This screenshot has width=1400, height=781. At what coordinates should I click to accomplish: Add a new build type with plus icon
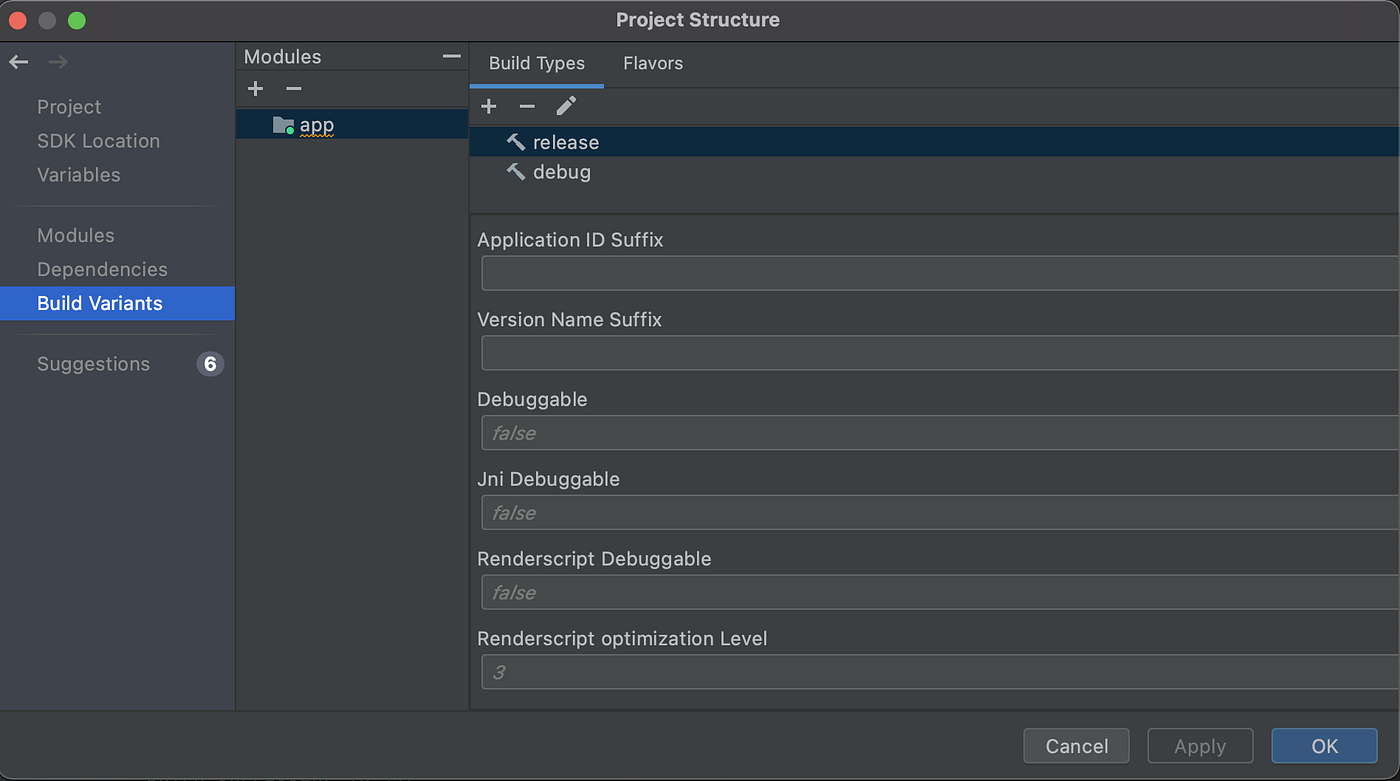[489, 106]
